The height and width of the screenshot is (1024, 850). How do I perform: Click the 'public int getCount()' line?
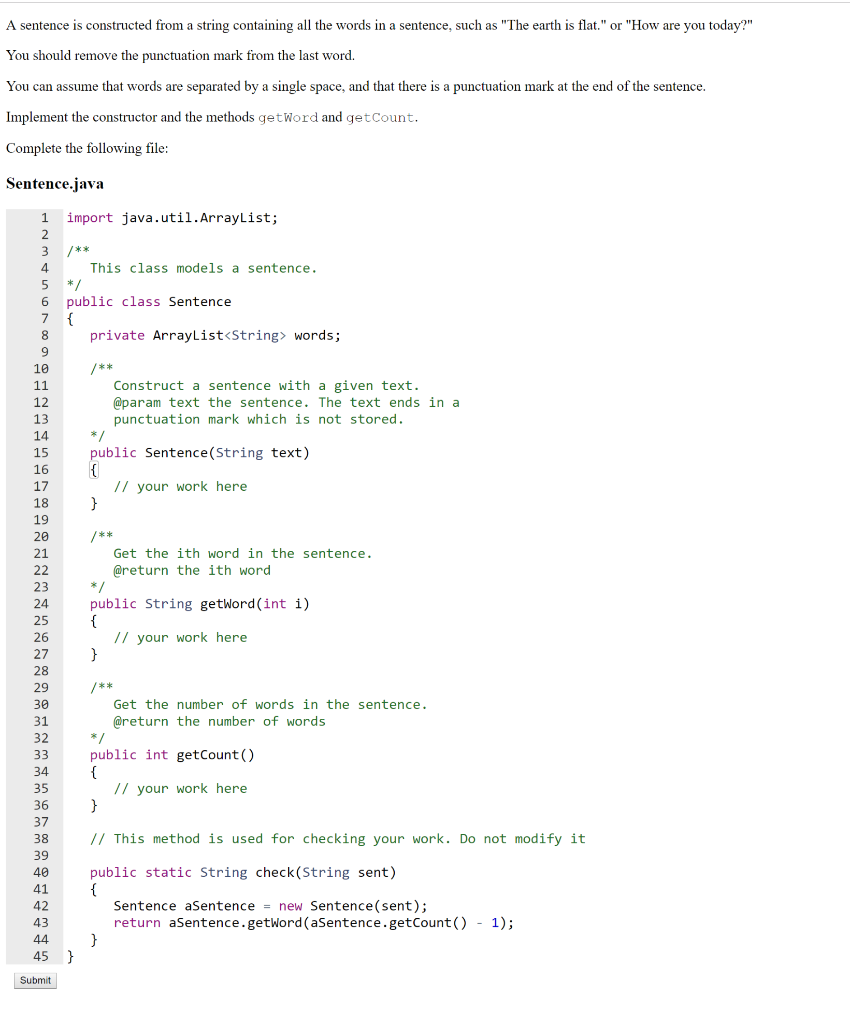[172, 755]
